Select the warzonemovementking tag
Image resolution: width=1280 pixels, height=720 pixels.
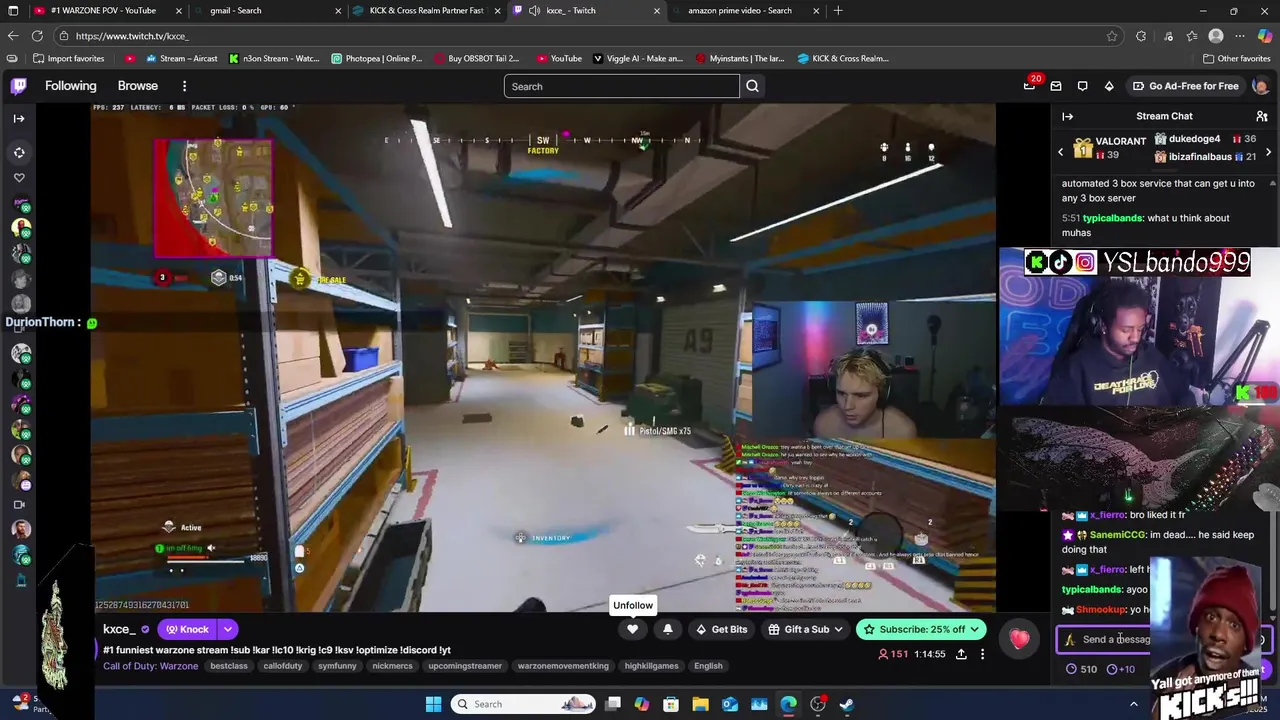(563, 666)
